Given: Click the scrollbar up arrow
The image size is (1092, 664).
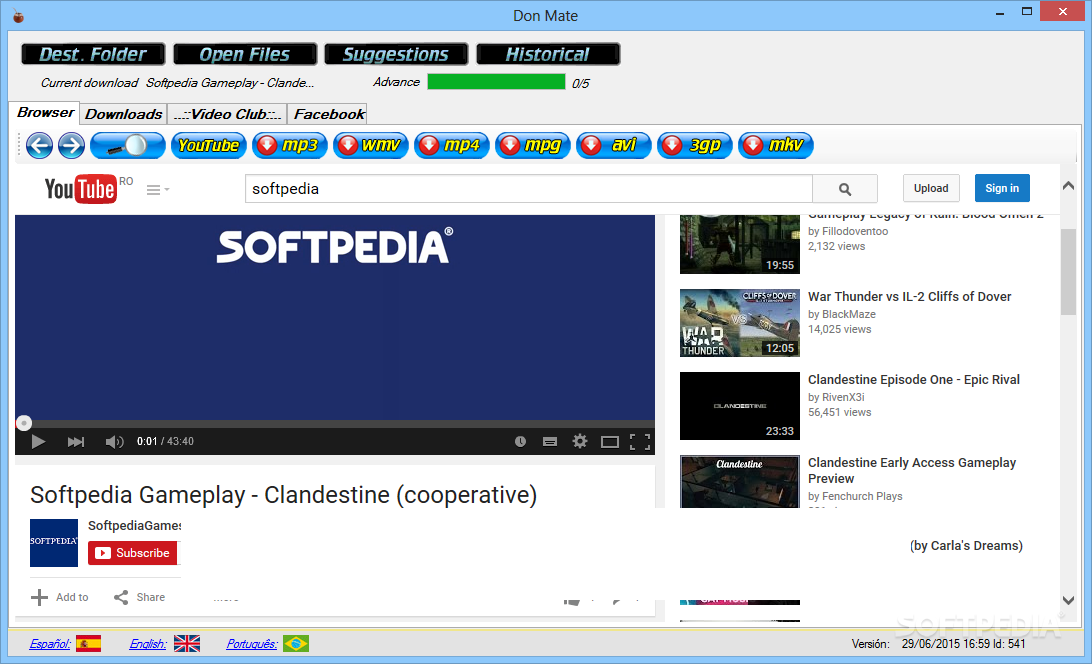Looking at the screenshot, I should click(1068, 186).
